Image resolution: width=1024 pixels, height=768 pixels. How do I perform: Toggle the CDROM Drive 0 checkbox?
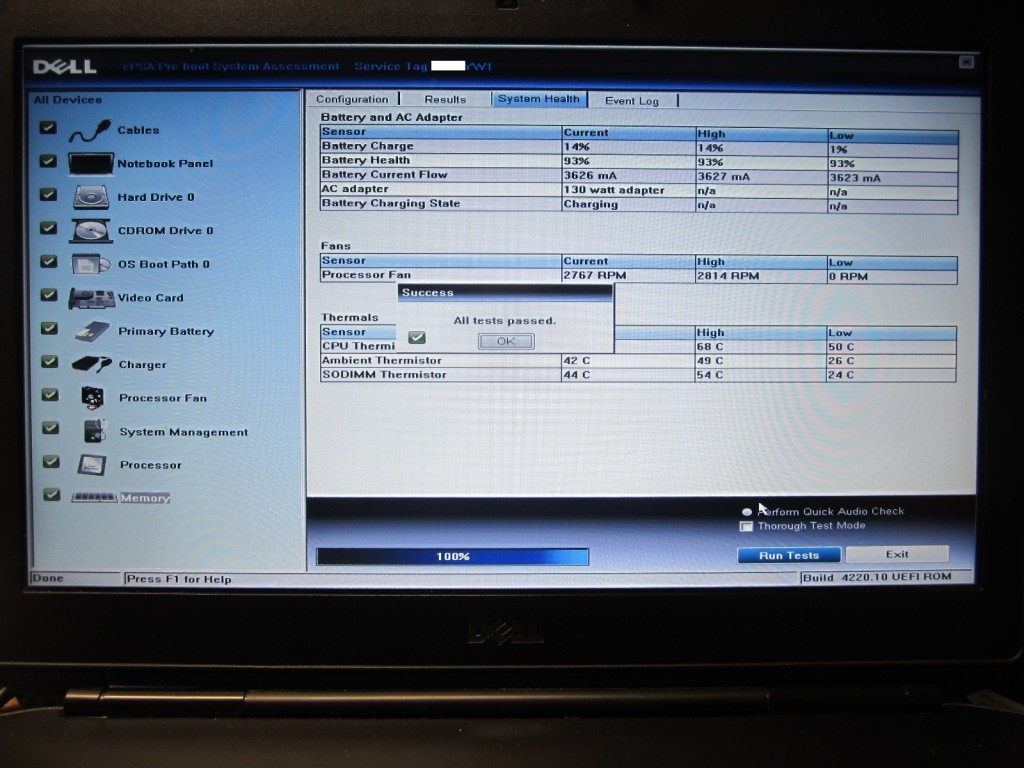(x=48, y=228)
